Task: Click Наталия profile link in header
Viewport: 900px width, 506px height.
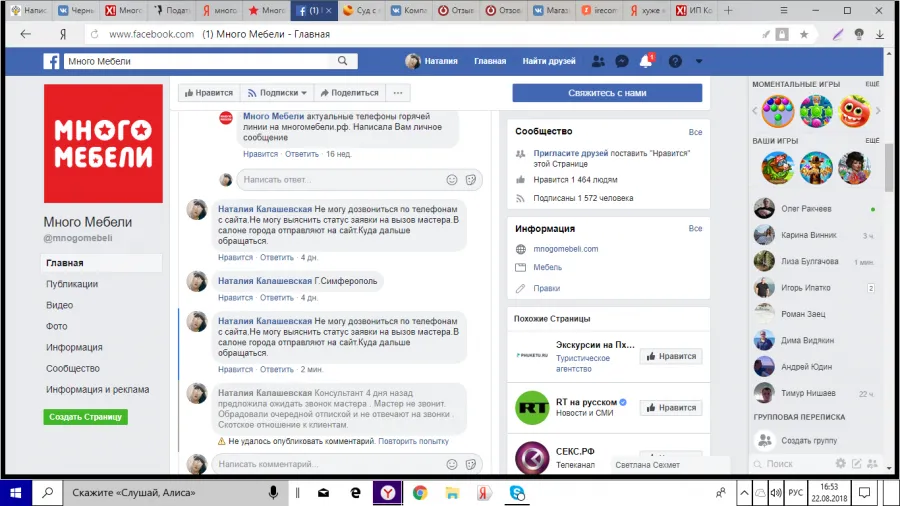Action: pyautogui.click(x=432, y=61)
